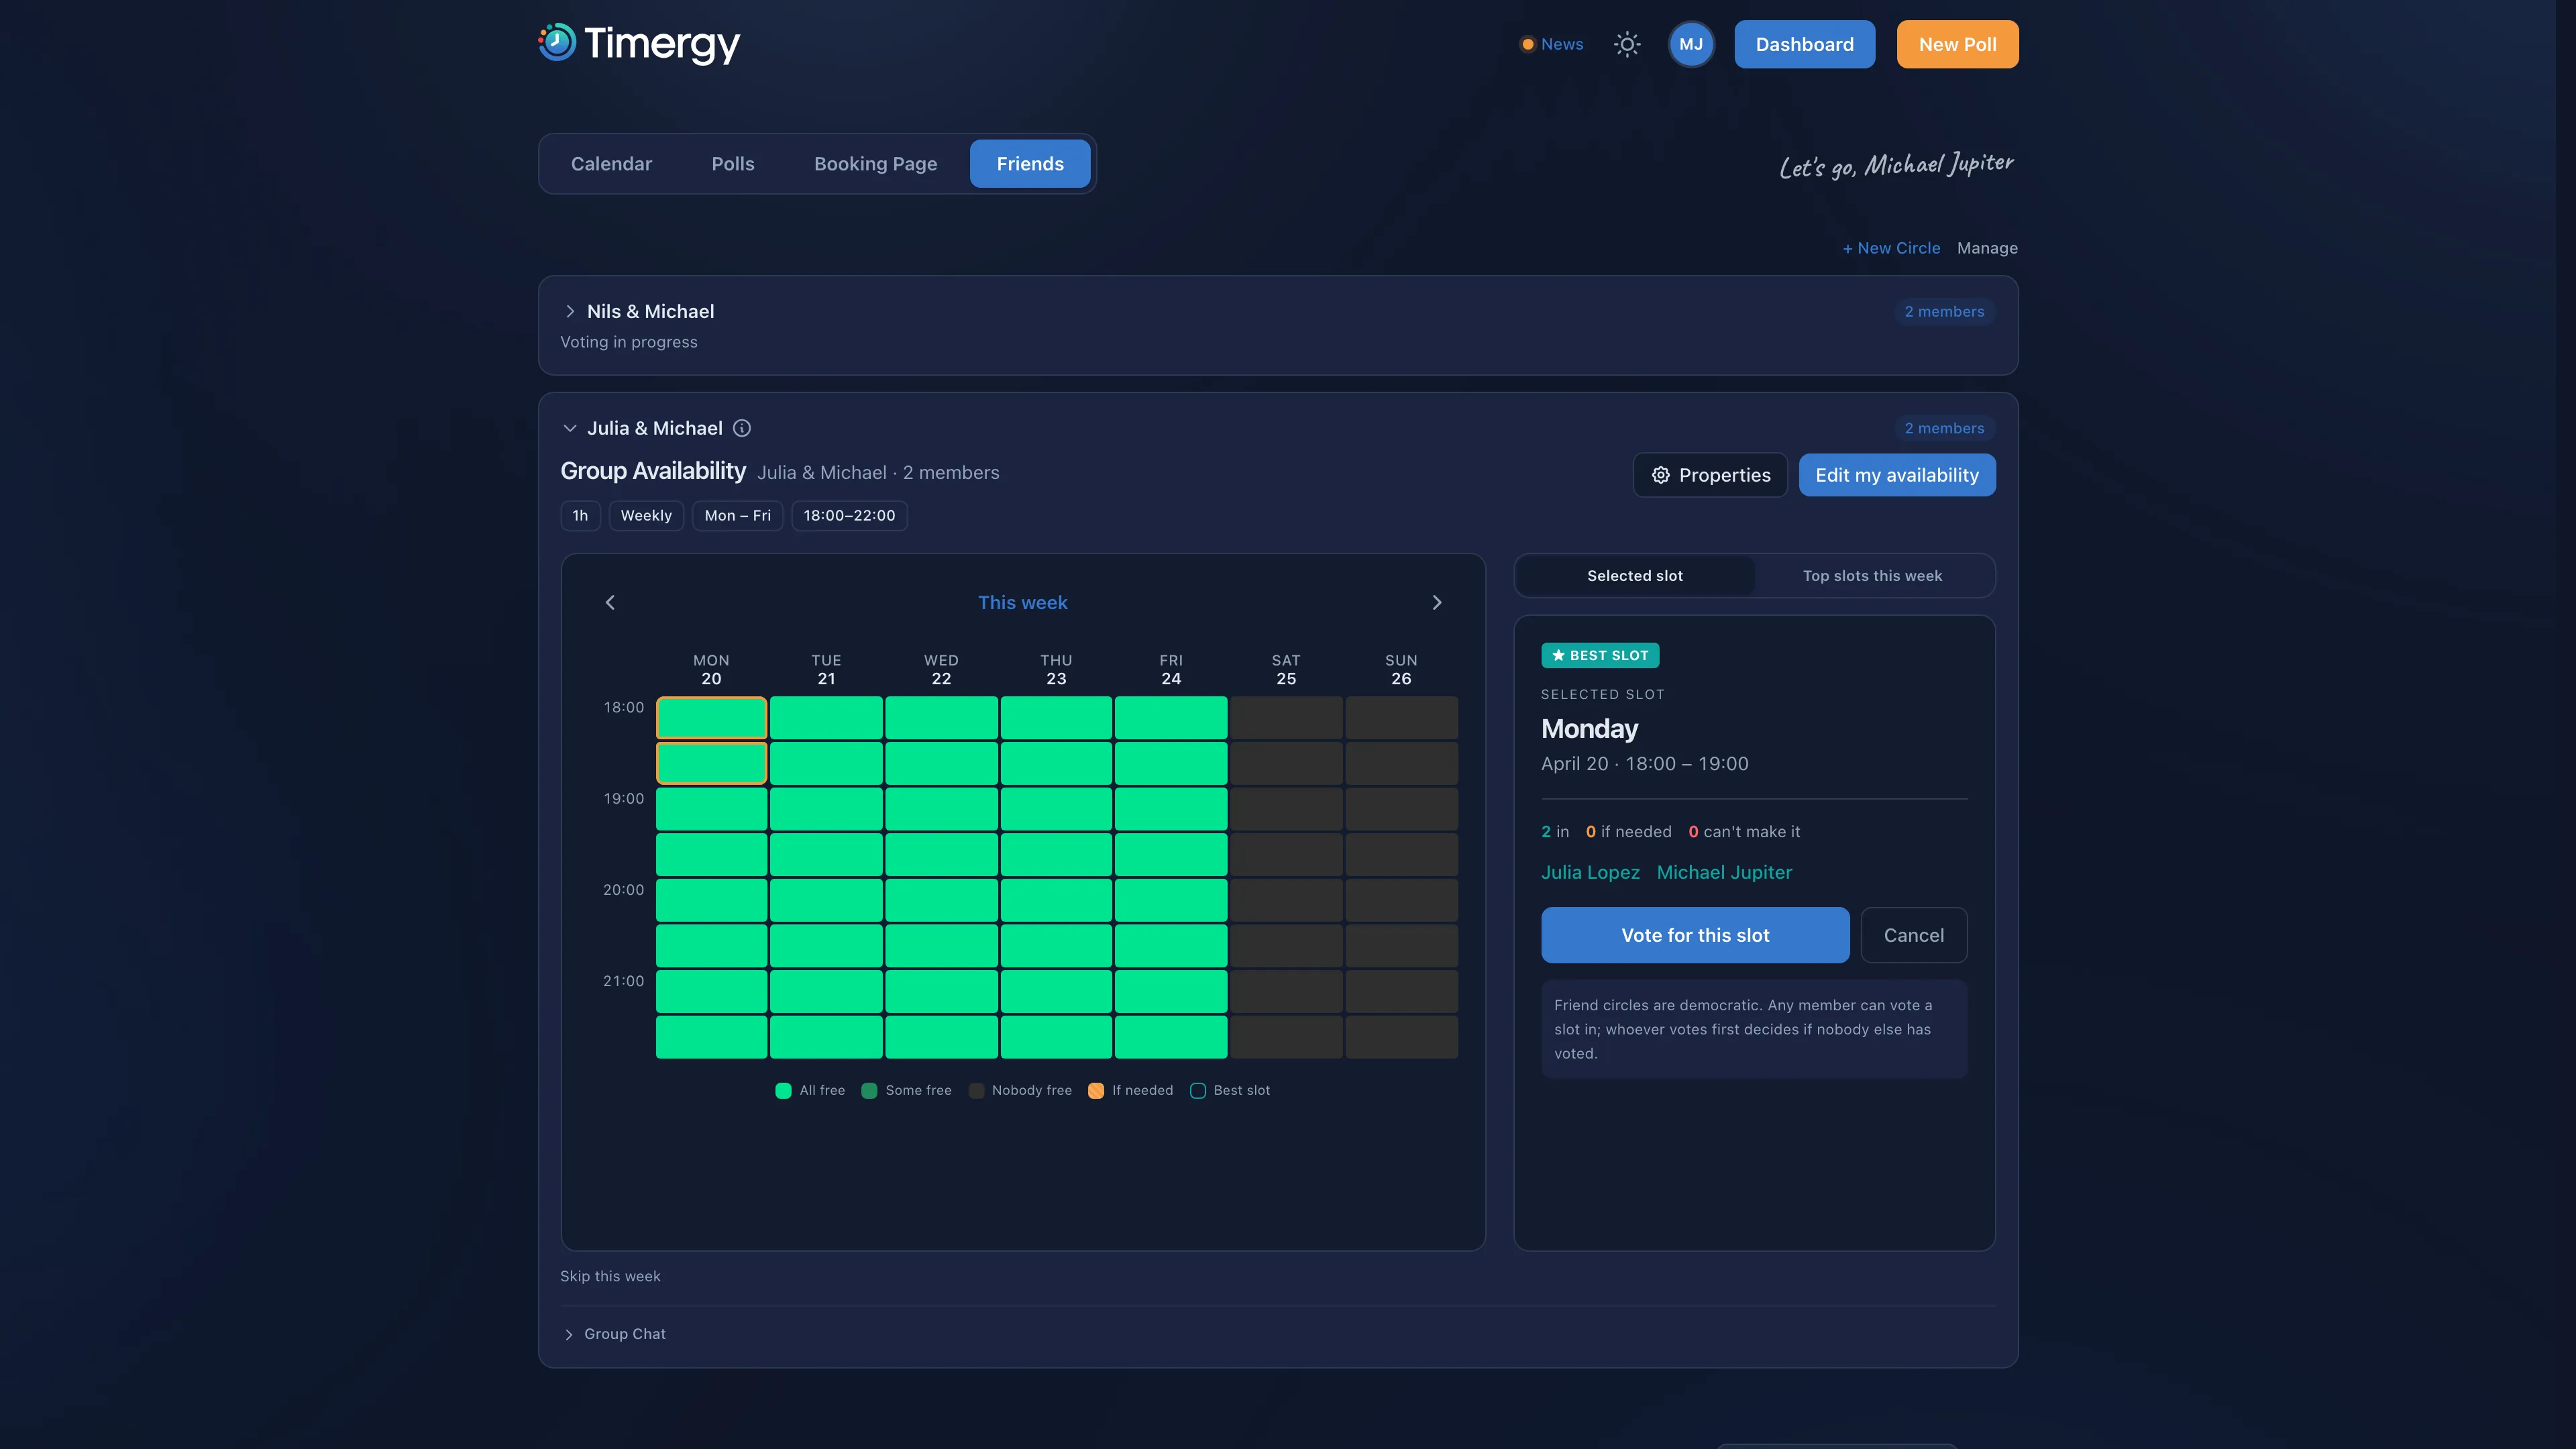Switch to the Polls tab
The height and width of the screenshot is (1449, 2576).
733,163
